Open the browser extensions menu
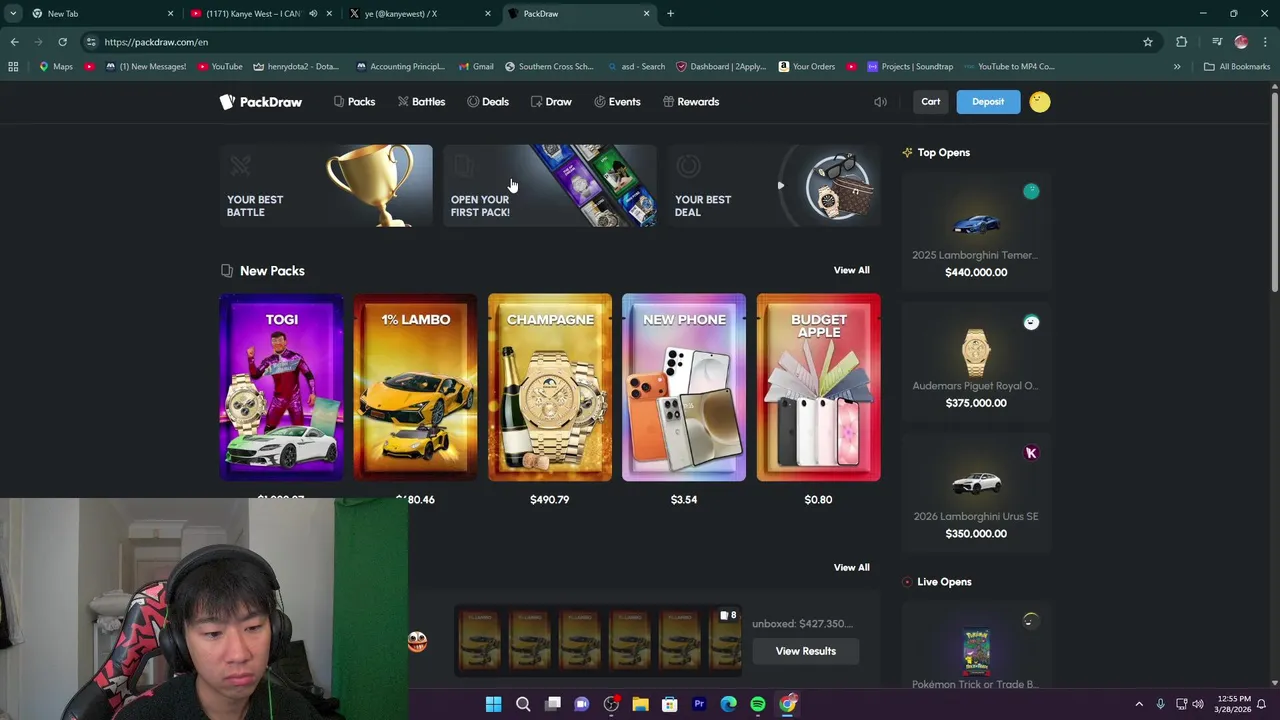This screenshot has width=1280, height=720. point(1181,42)
